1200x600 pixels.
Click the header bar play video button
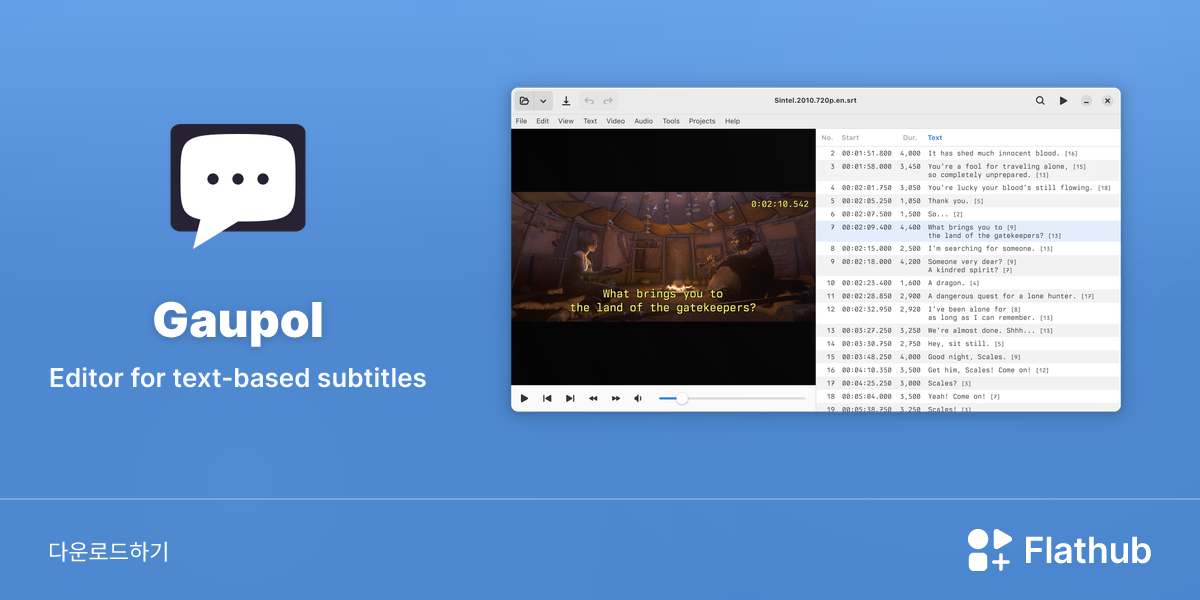click(1063, 101)
